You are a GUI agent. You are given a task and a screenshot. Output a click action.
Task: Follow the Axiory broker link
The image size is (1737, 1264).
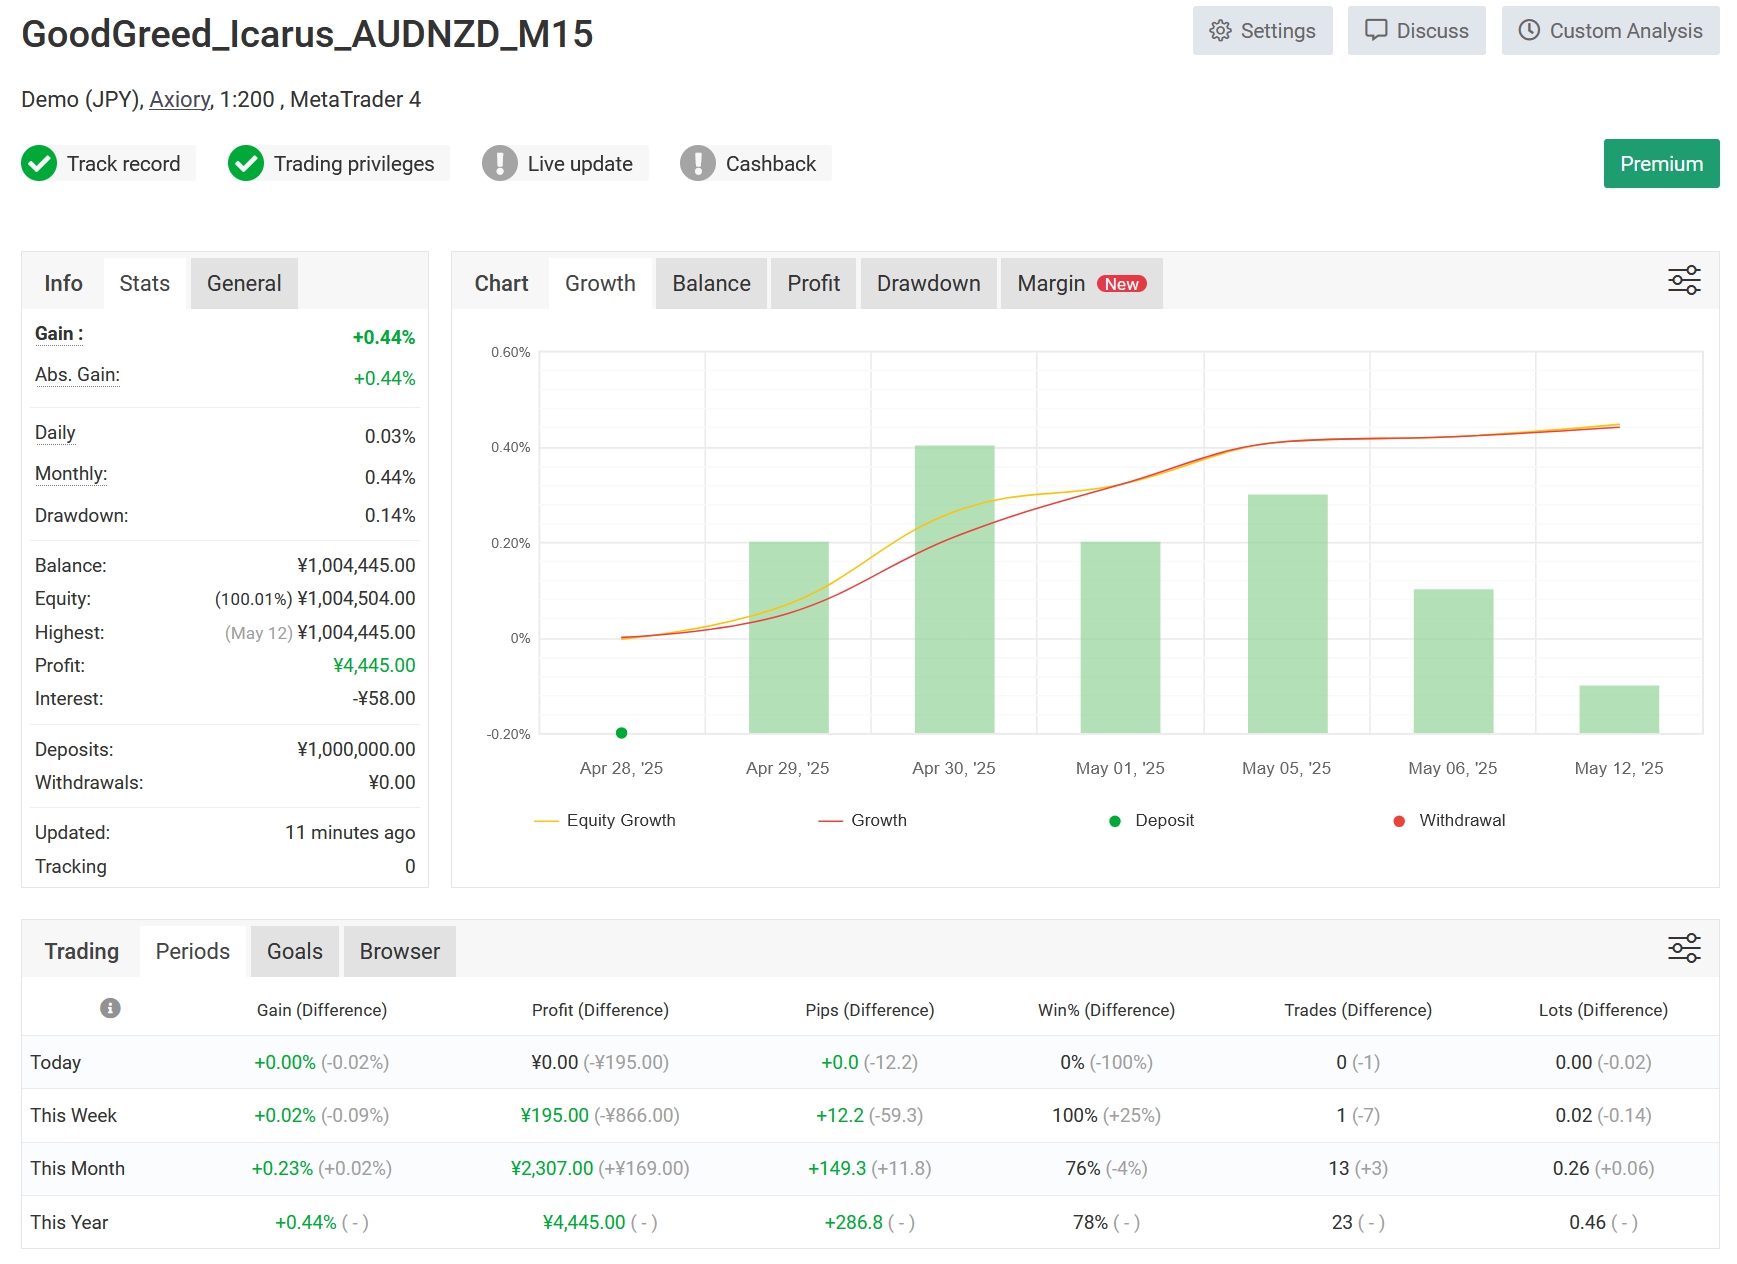[x=180, y=100]
